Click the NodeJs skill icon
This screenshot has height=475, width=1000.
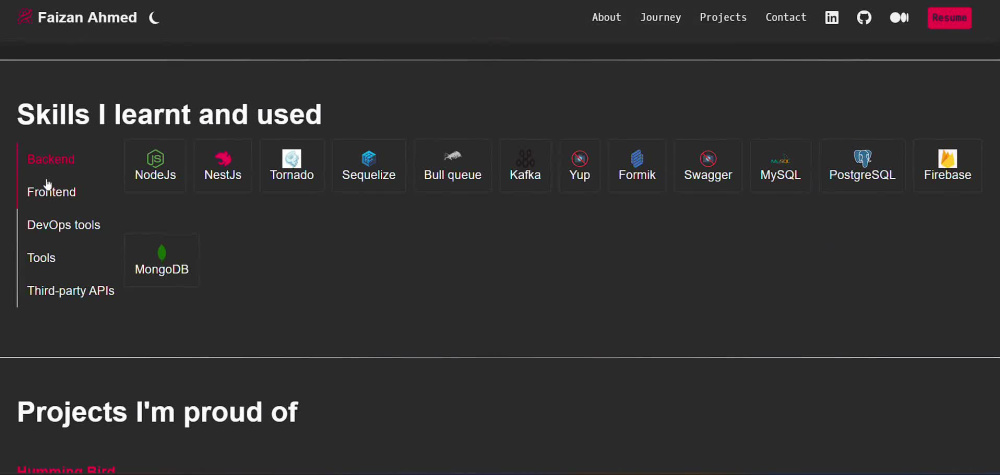pyautogui.click(x=155, y=158)
